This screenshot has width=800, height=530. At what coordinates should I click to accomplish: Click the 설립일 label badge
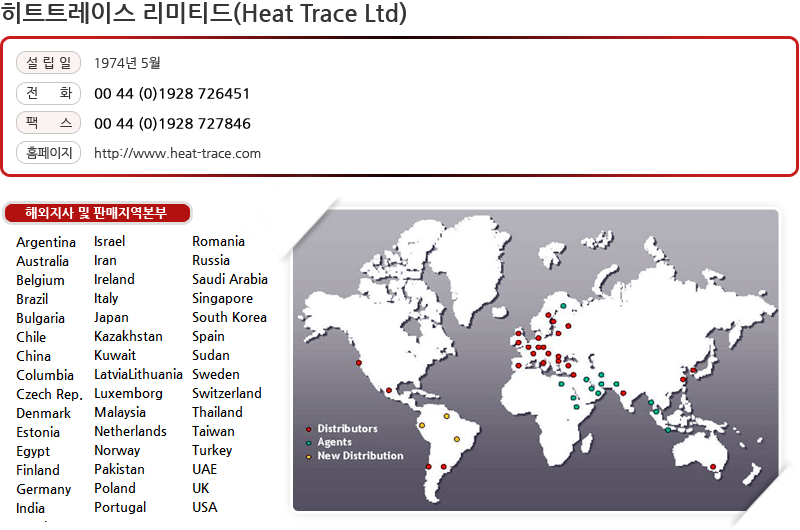coord(48,63)
